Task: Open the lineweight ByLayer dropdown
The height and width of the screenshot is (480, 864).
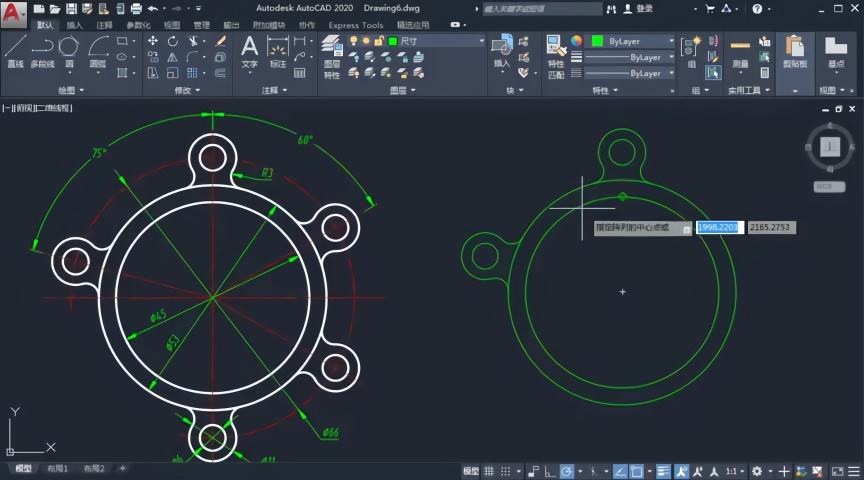Action: pyautogui.click(x=630, y=57)
